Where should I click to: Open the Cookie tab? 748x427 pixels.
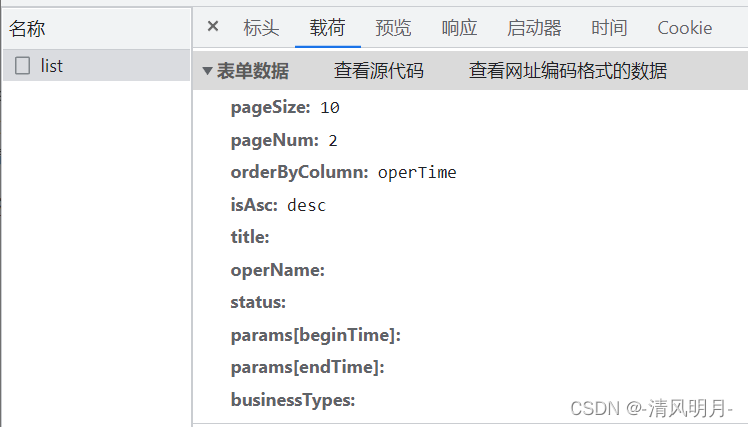685,28
